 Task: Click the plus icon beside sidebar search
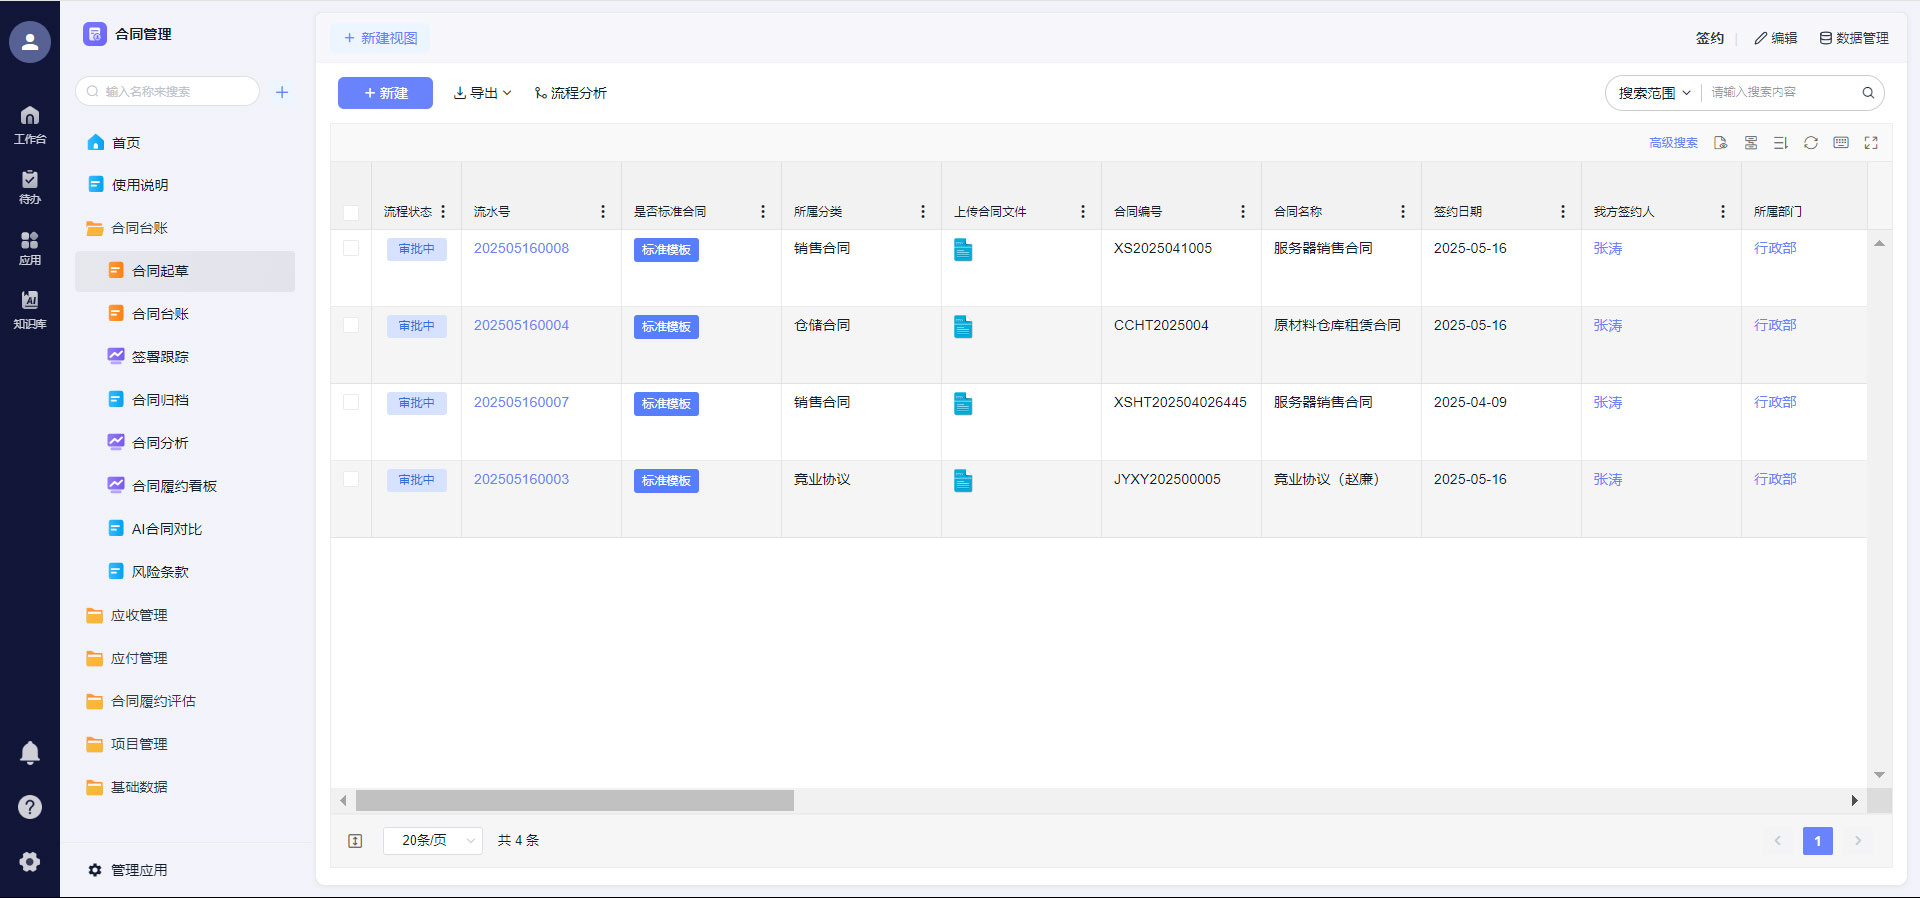click(x=282, y=92)
